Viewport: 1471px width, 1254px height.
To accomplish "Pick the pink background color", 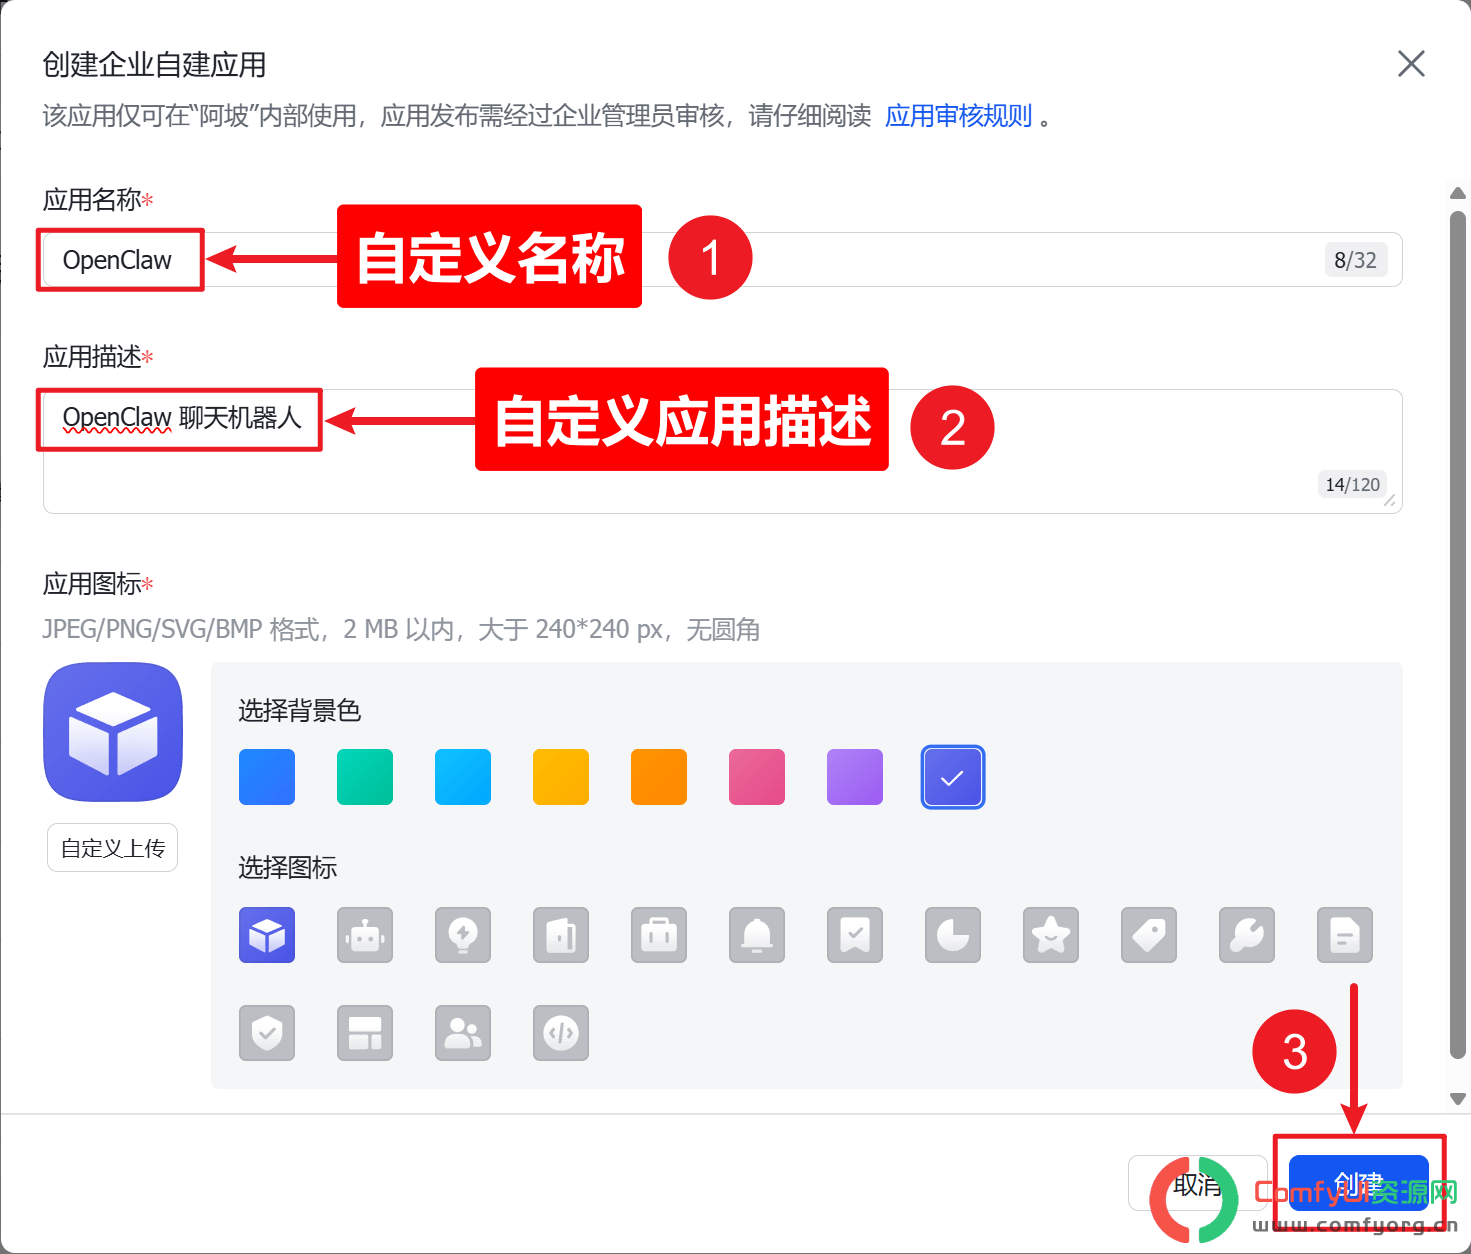I will (757, 777).
